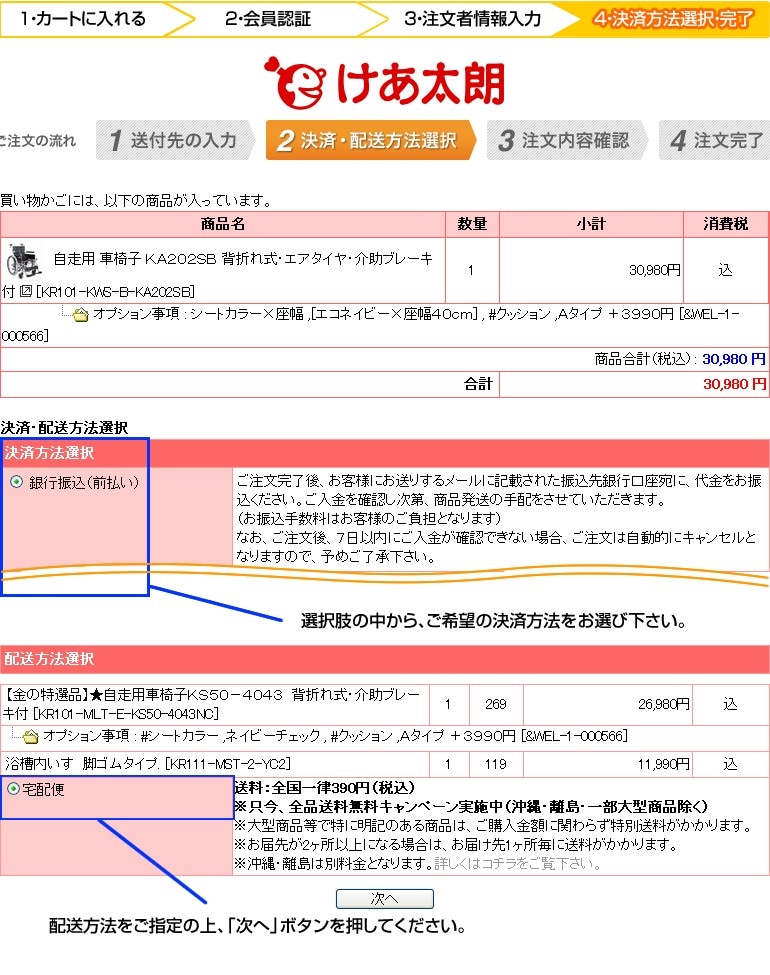Click the 4·決済方法選択·完了 step
The height and width of the screenshot is (975, 770).
[671, 18]
